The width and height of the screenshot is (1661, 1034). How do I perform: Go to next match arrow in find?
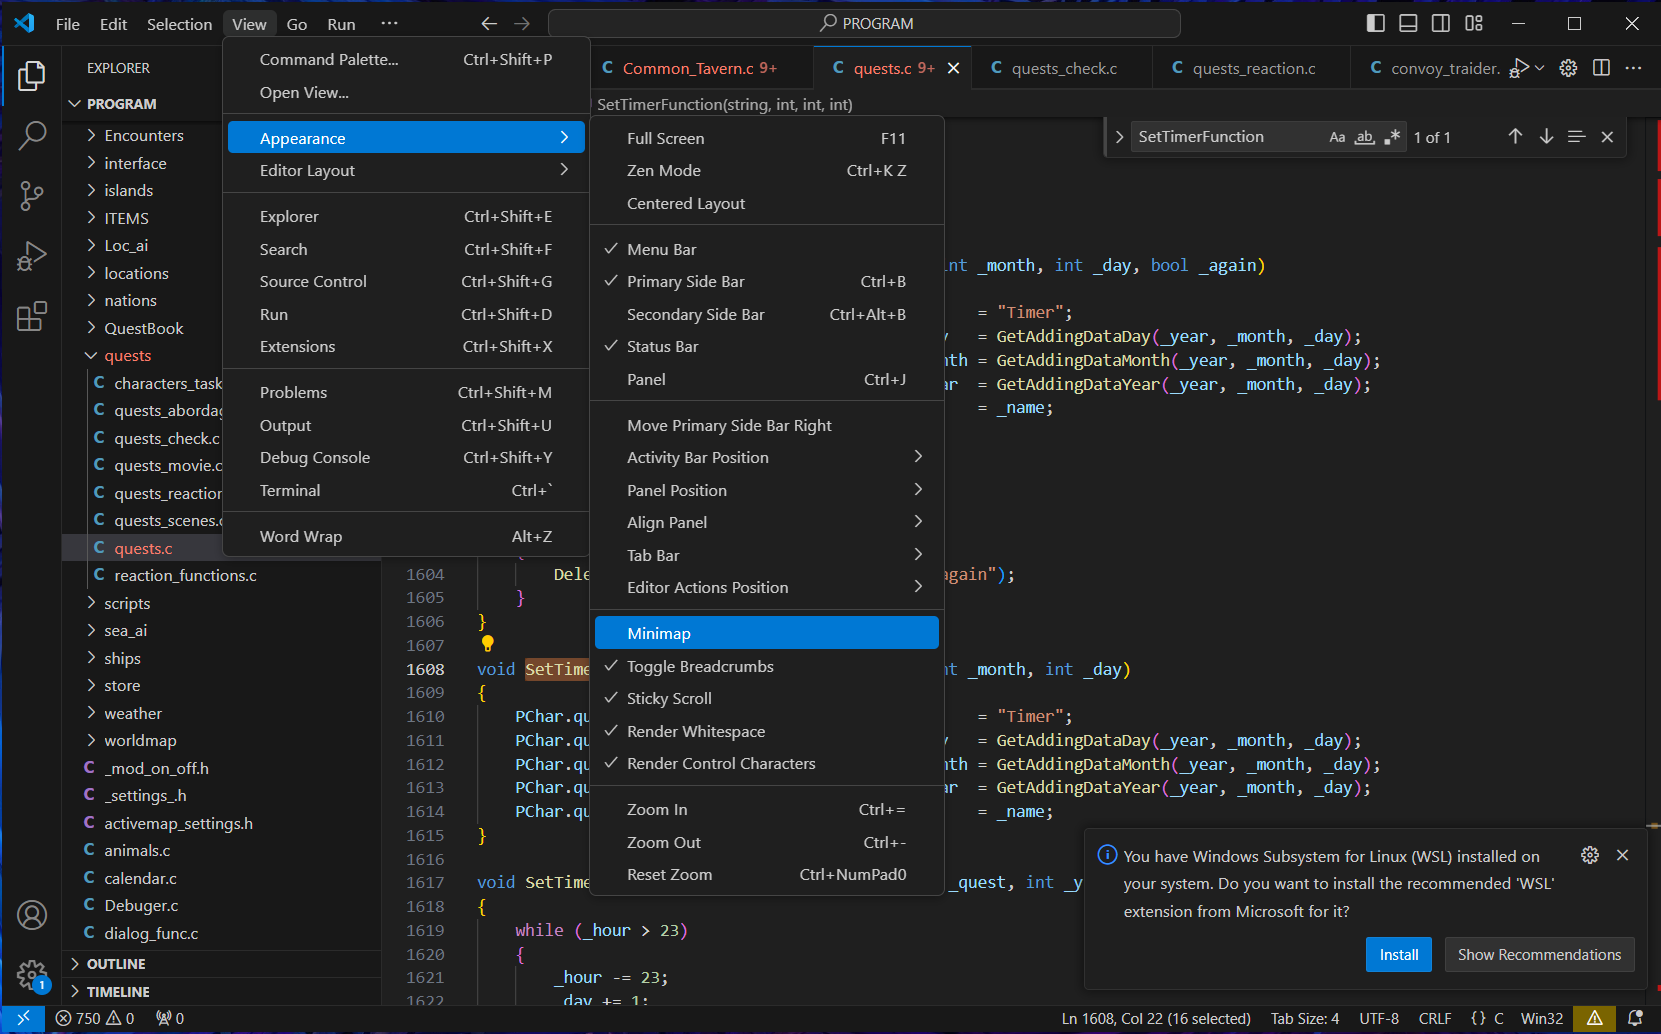(1546, 137)
